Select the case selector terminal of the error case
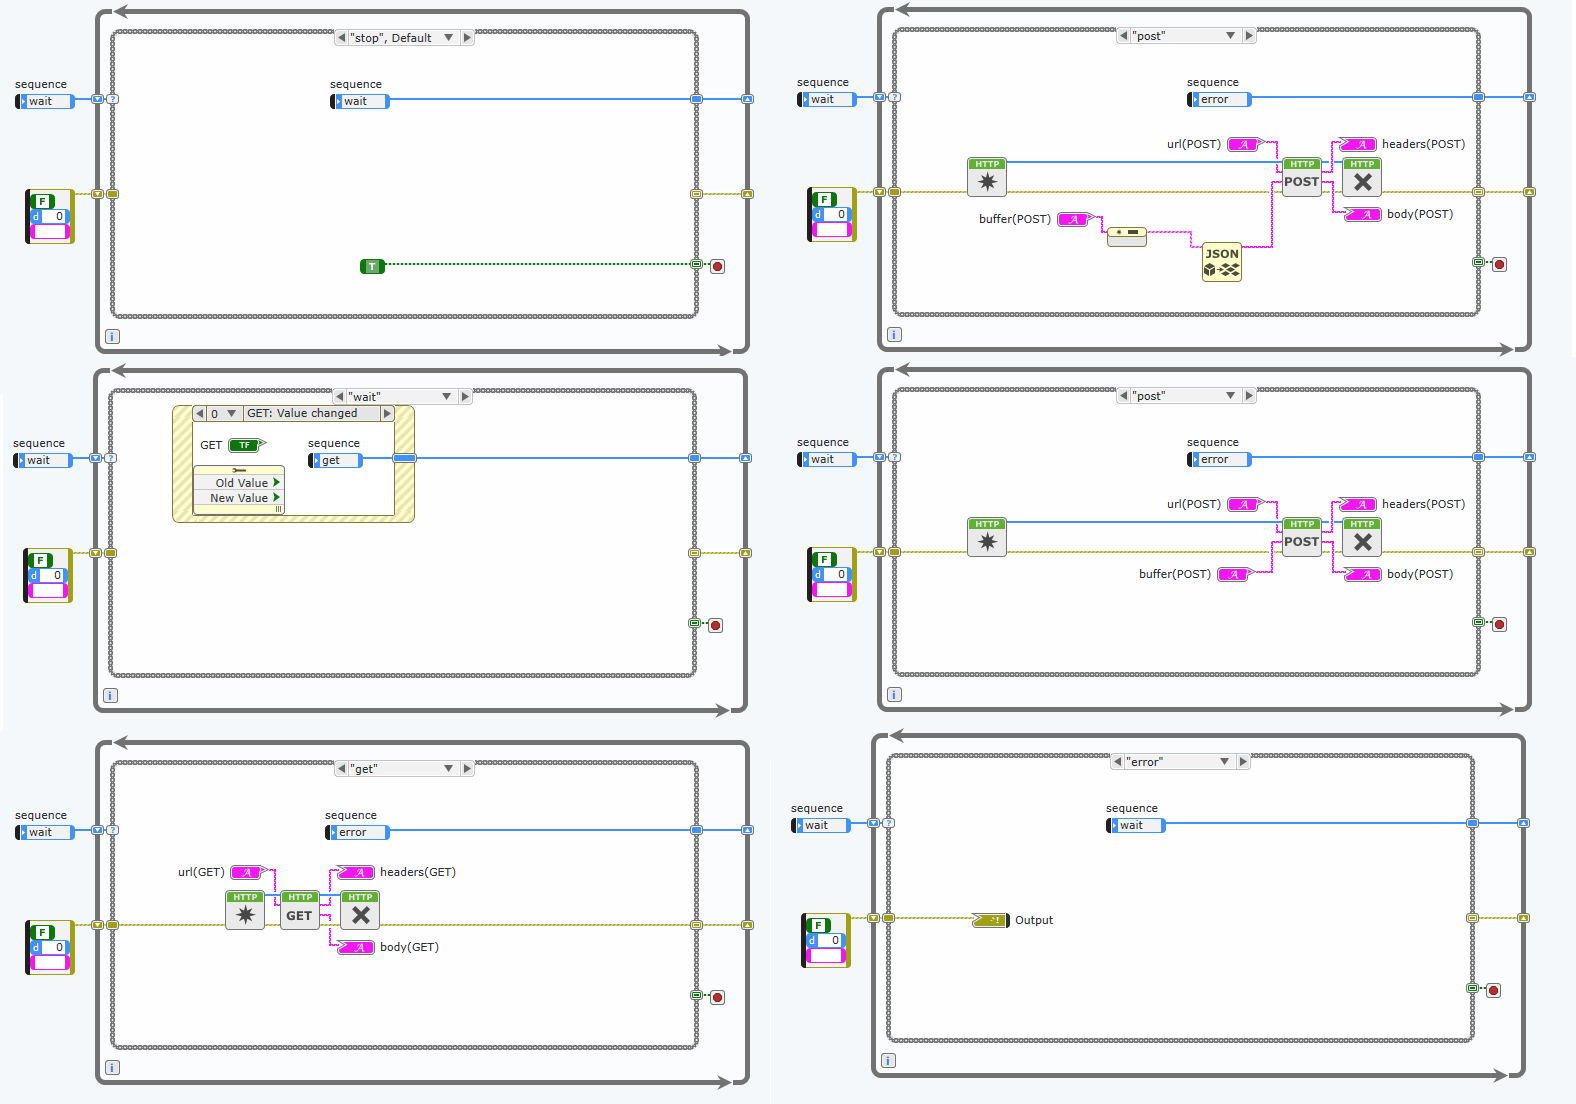The width and height of the screenshot is (1576, 1104). coord(889,823)
